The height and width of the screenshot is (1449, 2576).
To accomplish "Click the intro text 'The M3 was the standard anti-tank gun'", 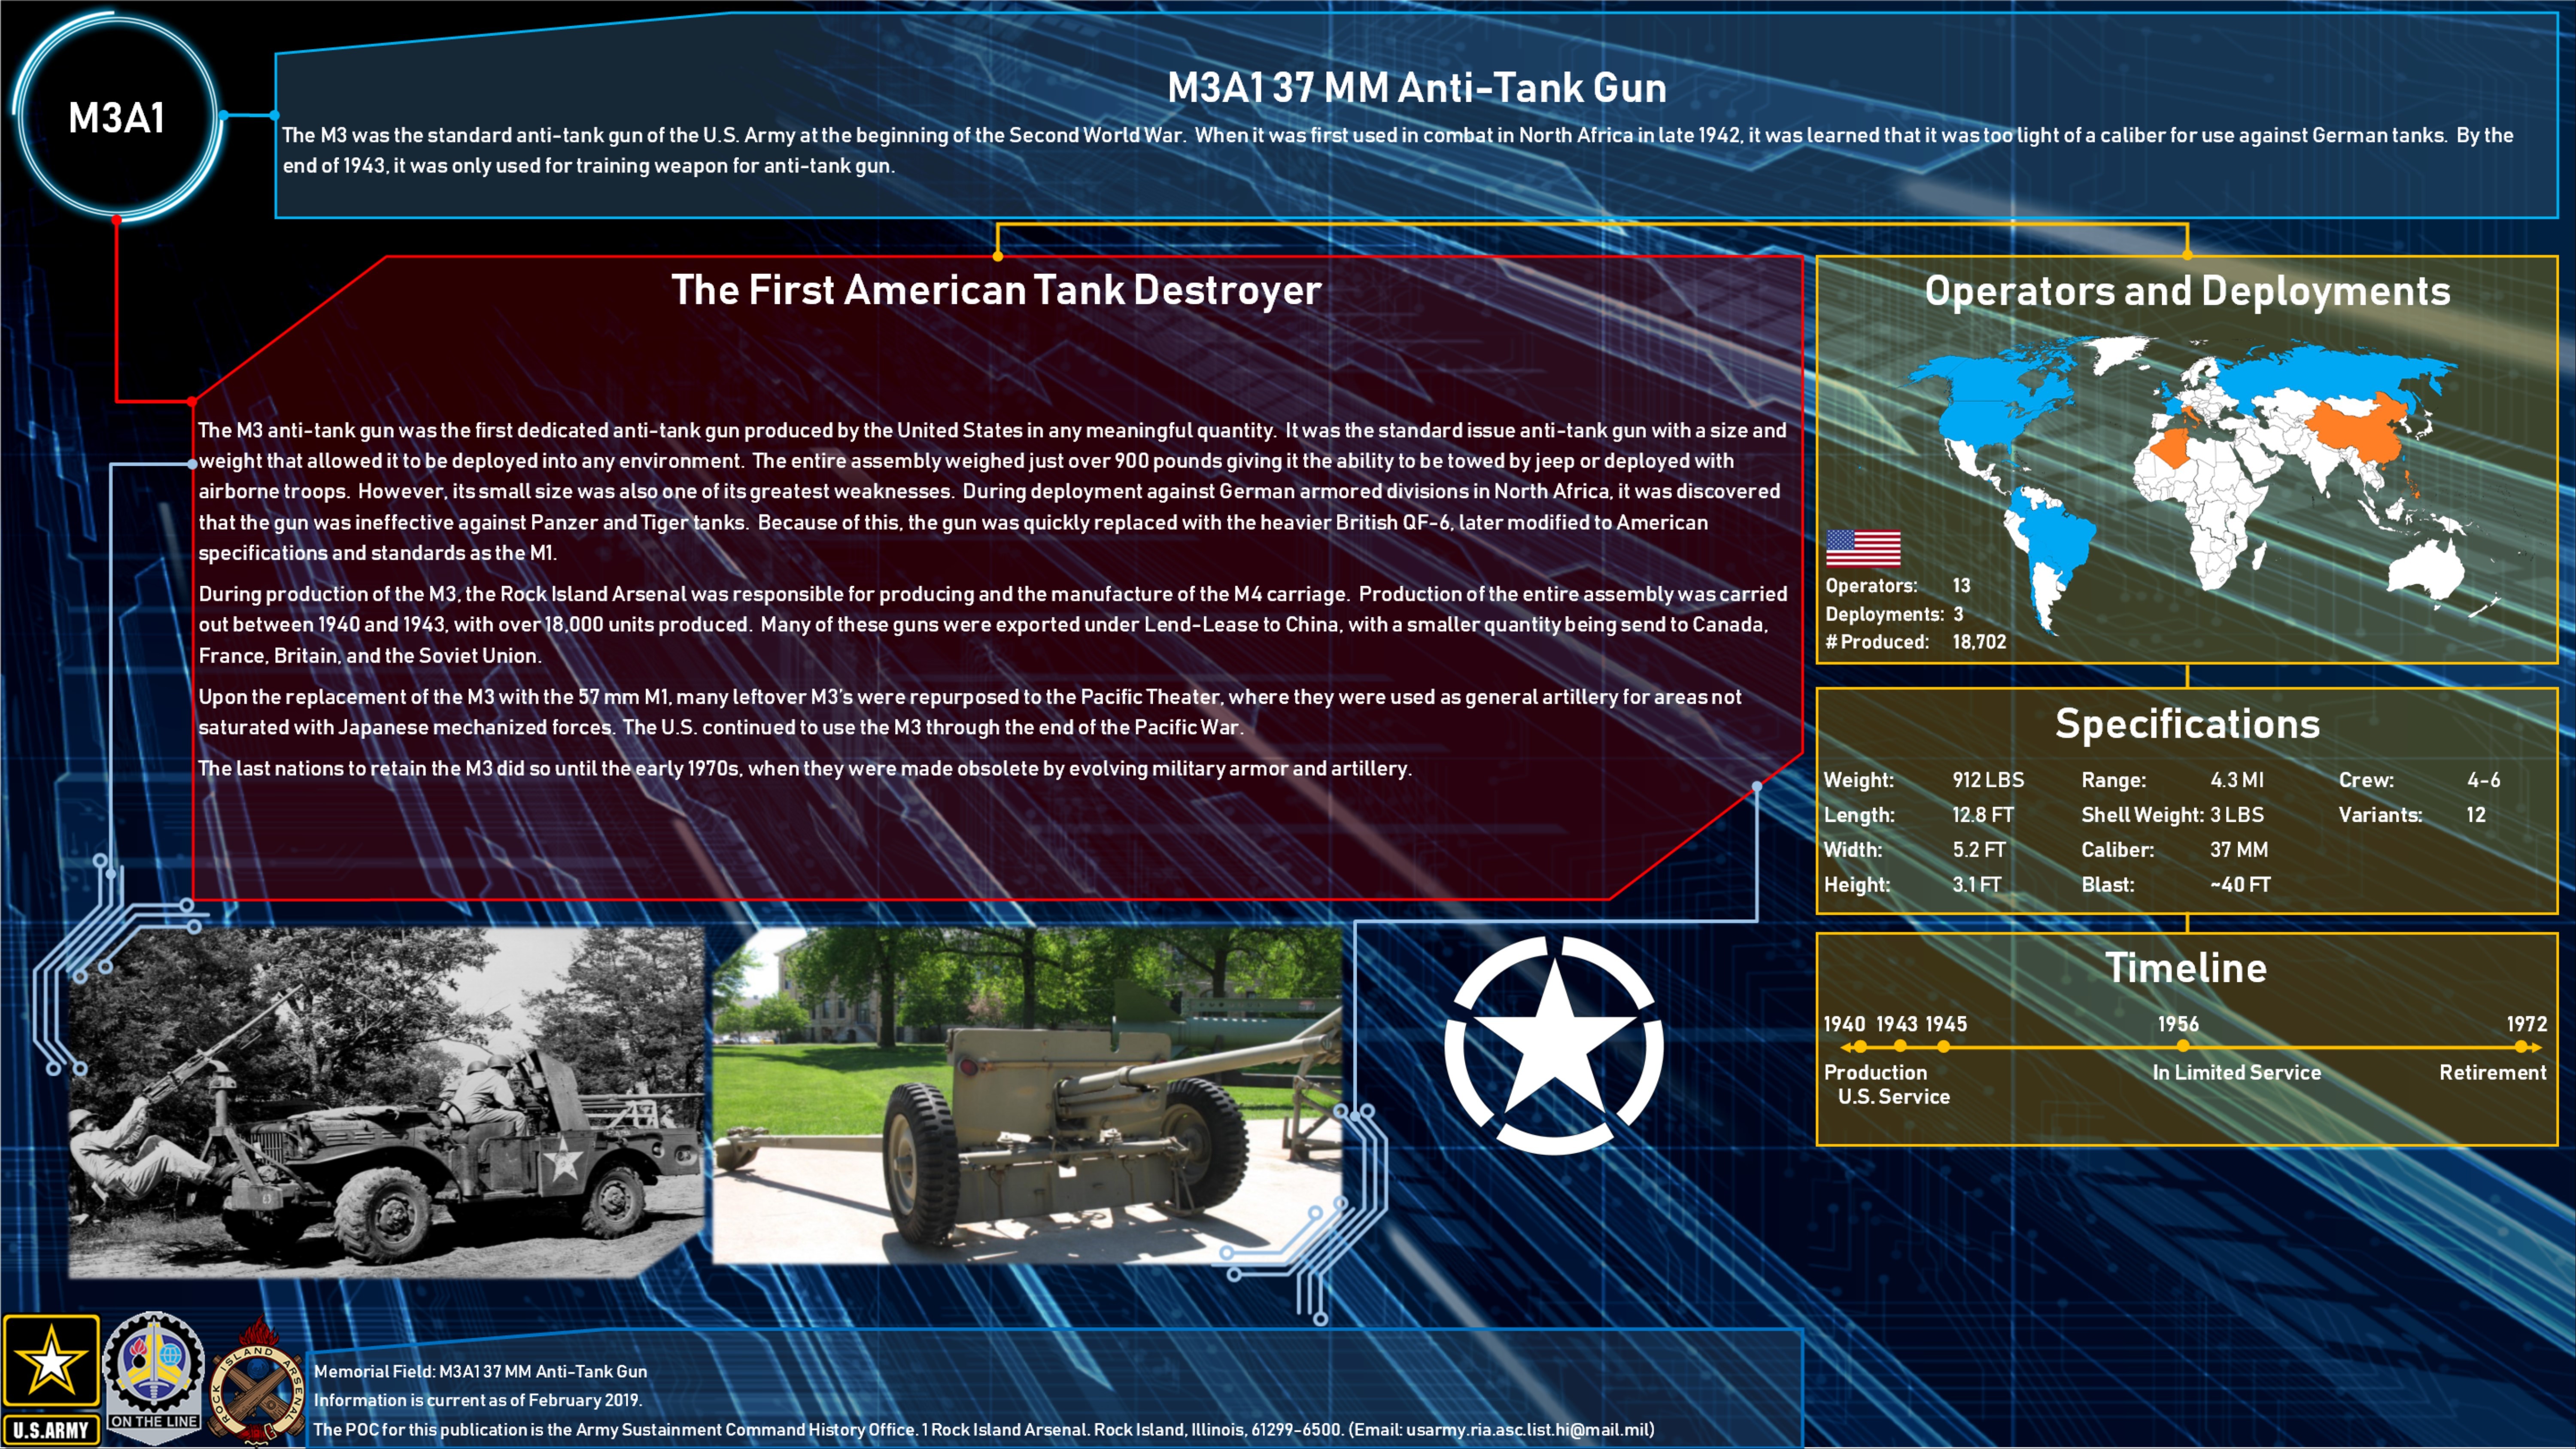I will pos(1397,150).
